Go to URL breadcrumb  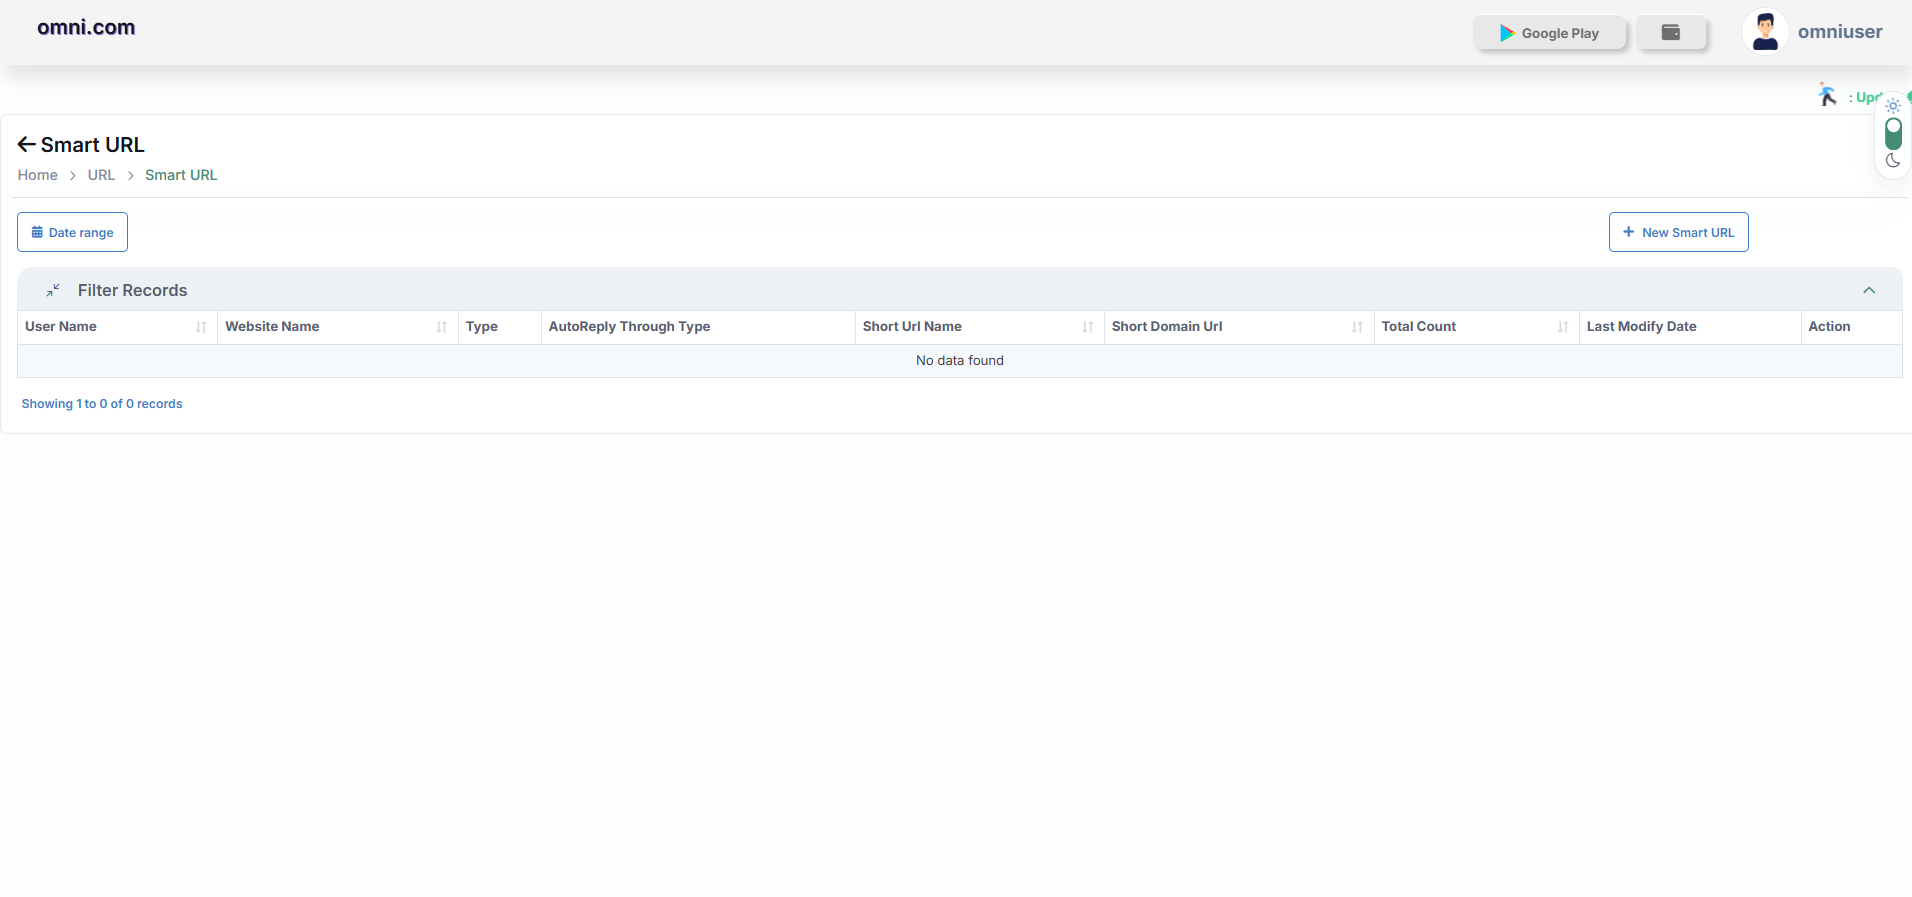(x=101, y=175)
